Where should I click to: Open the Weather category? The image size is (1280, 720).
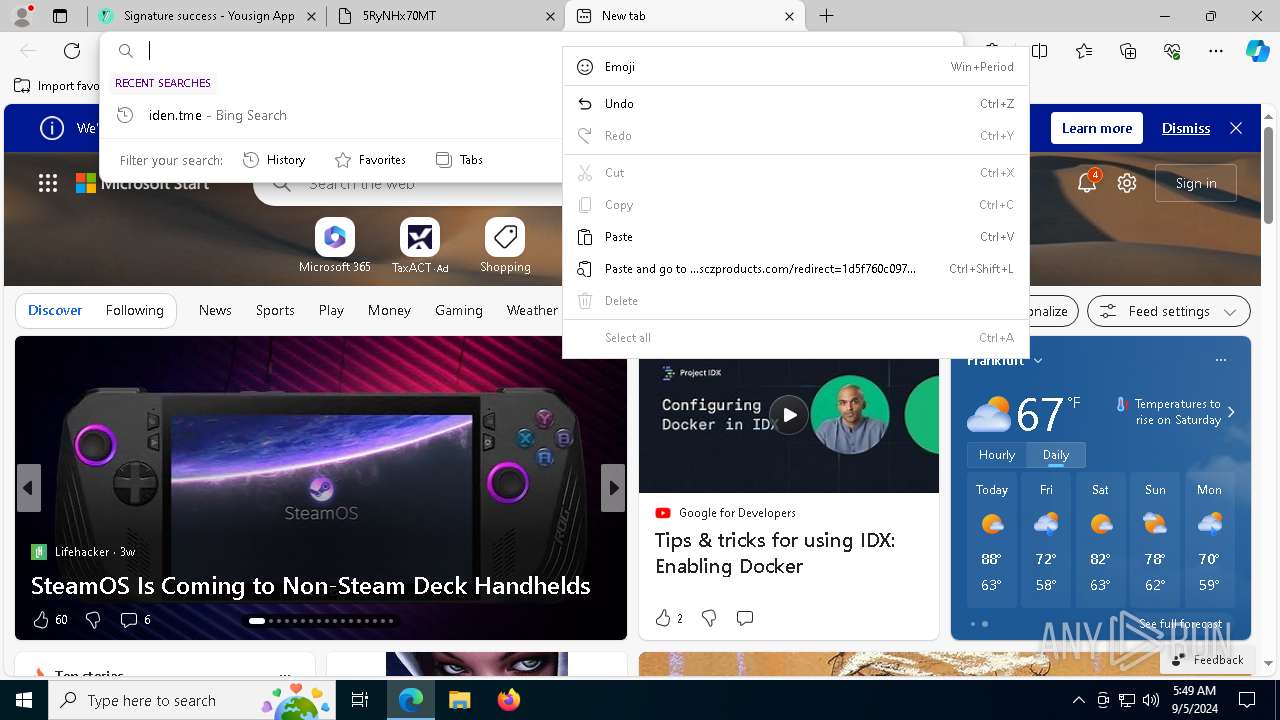pyautogui.click(x=532, y=310)
